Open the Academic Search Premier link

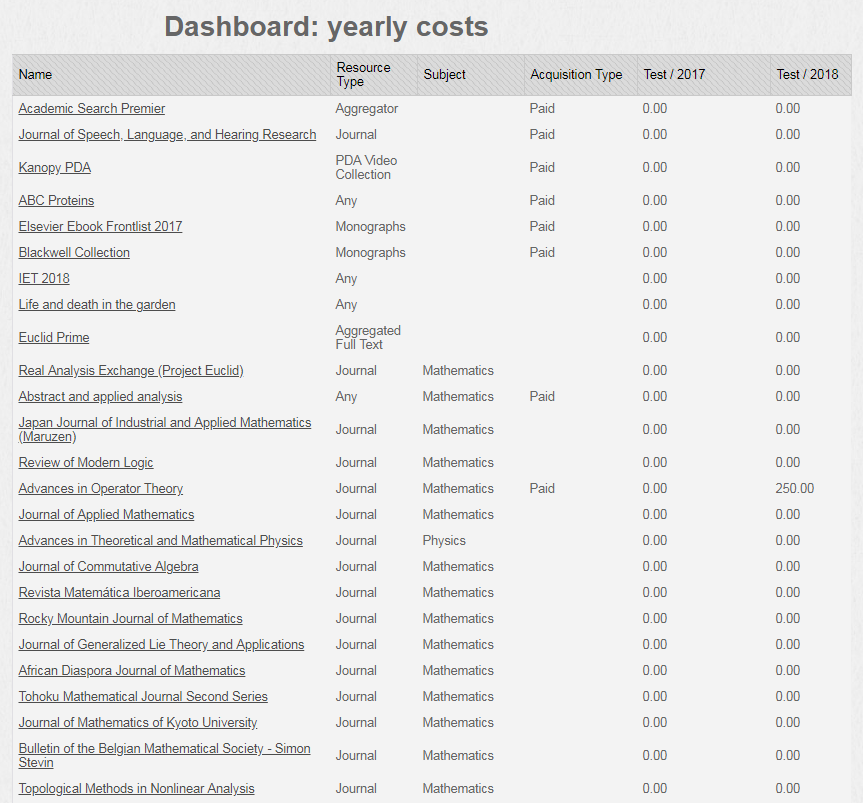91,108
